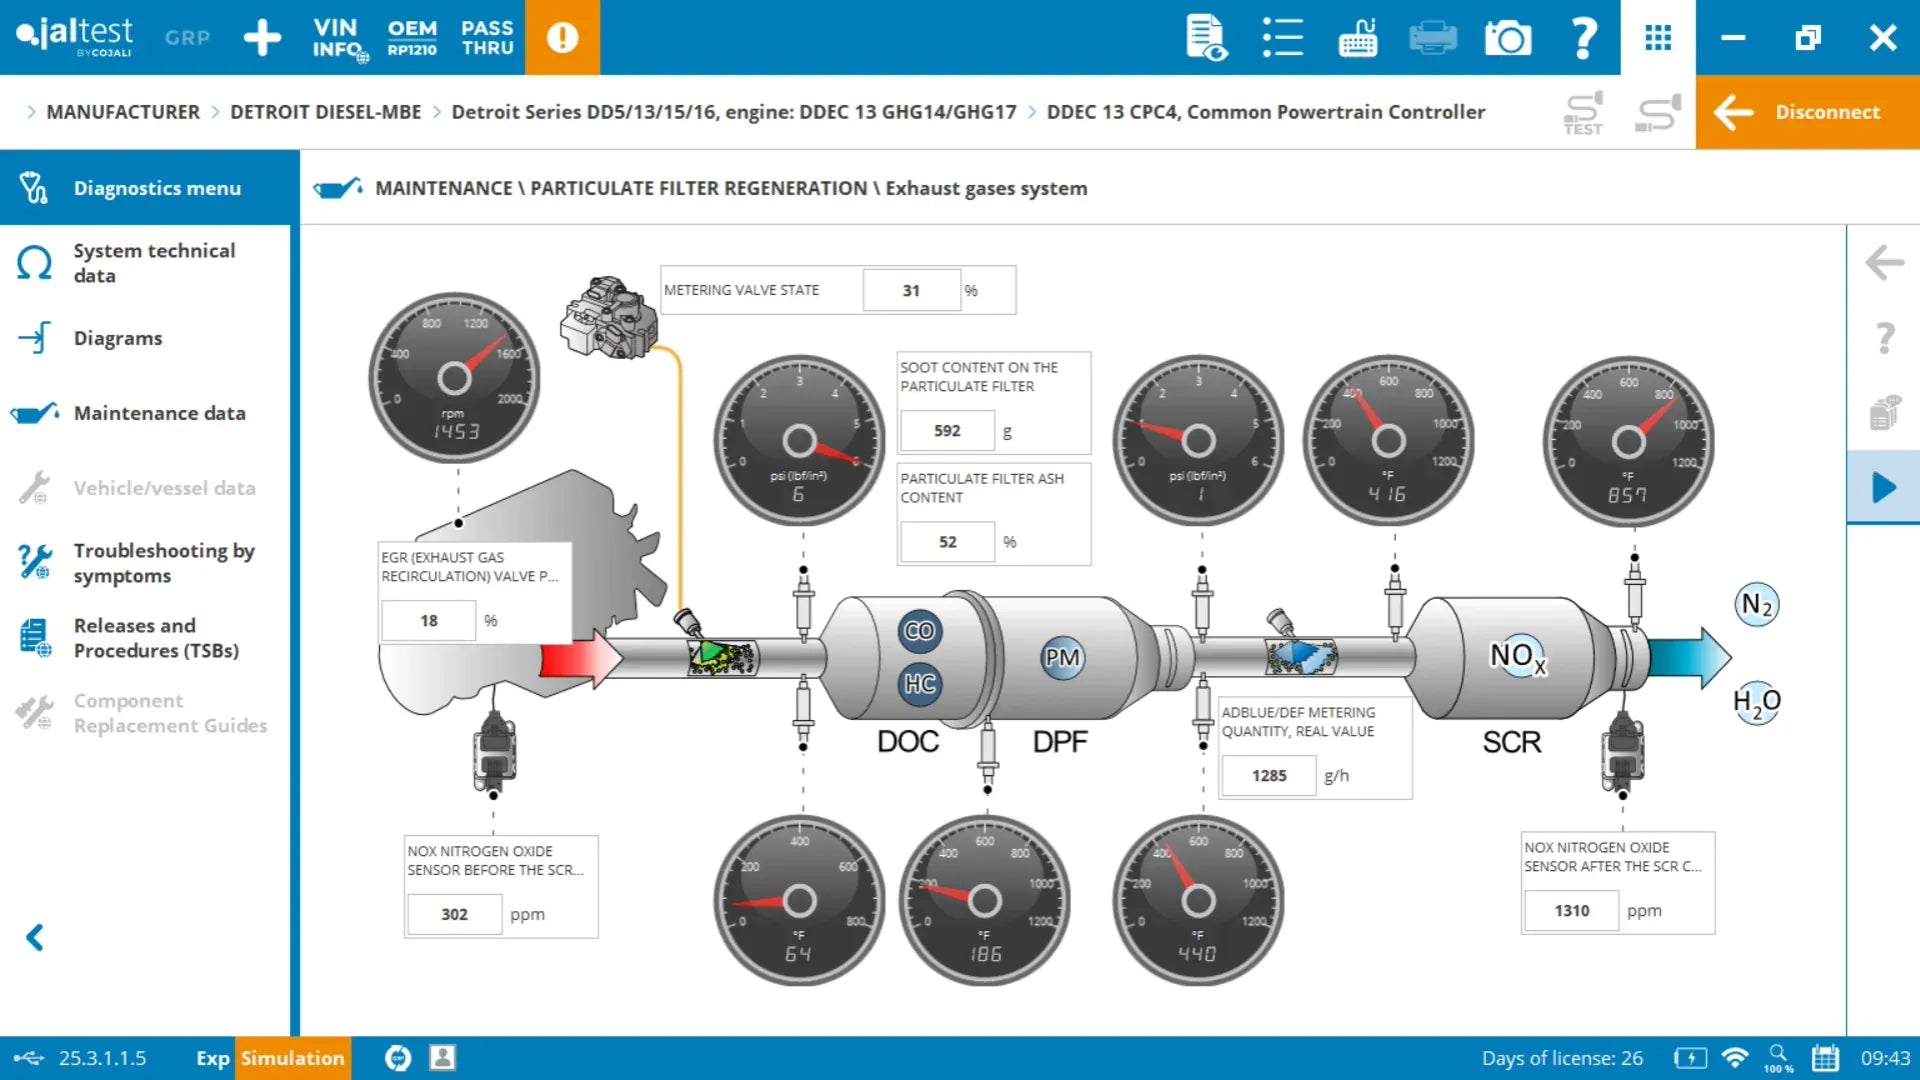Click the Simulation mode label

tap(292, 1058)
